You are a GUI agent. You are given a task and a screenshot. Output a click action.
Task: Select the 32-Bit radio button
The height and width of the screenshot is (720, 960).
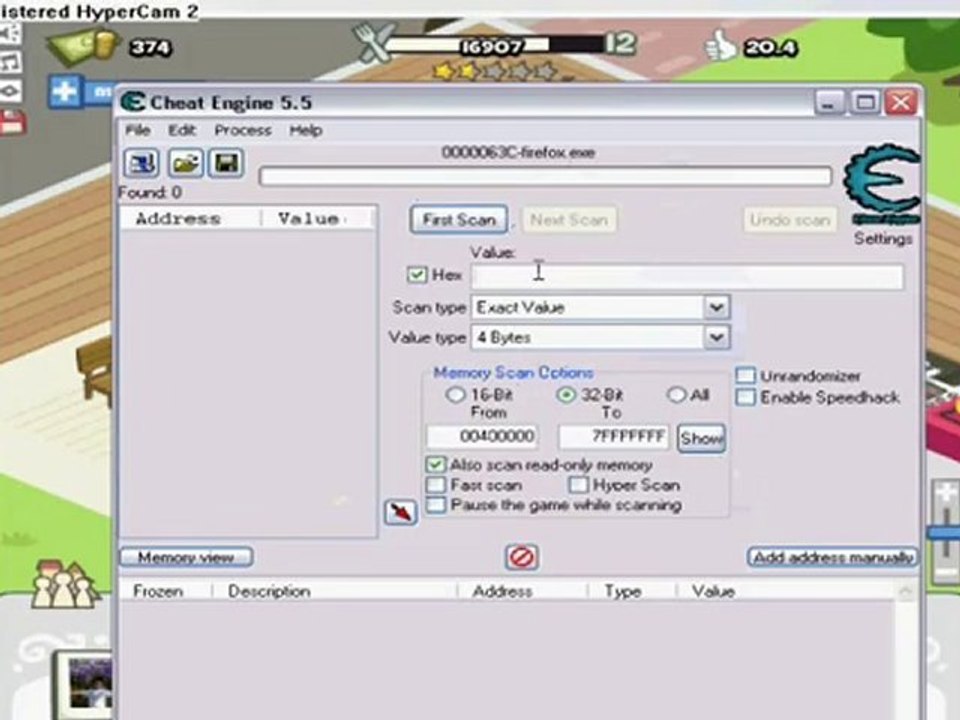(566, 396)
